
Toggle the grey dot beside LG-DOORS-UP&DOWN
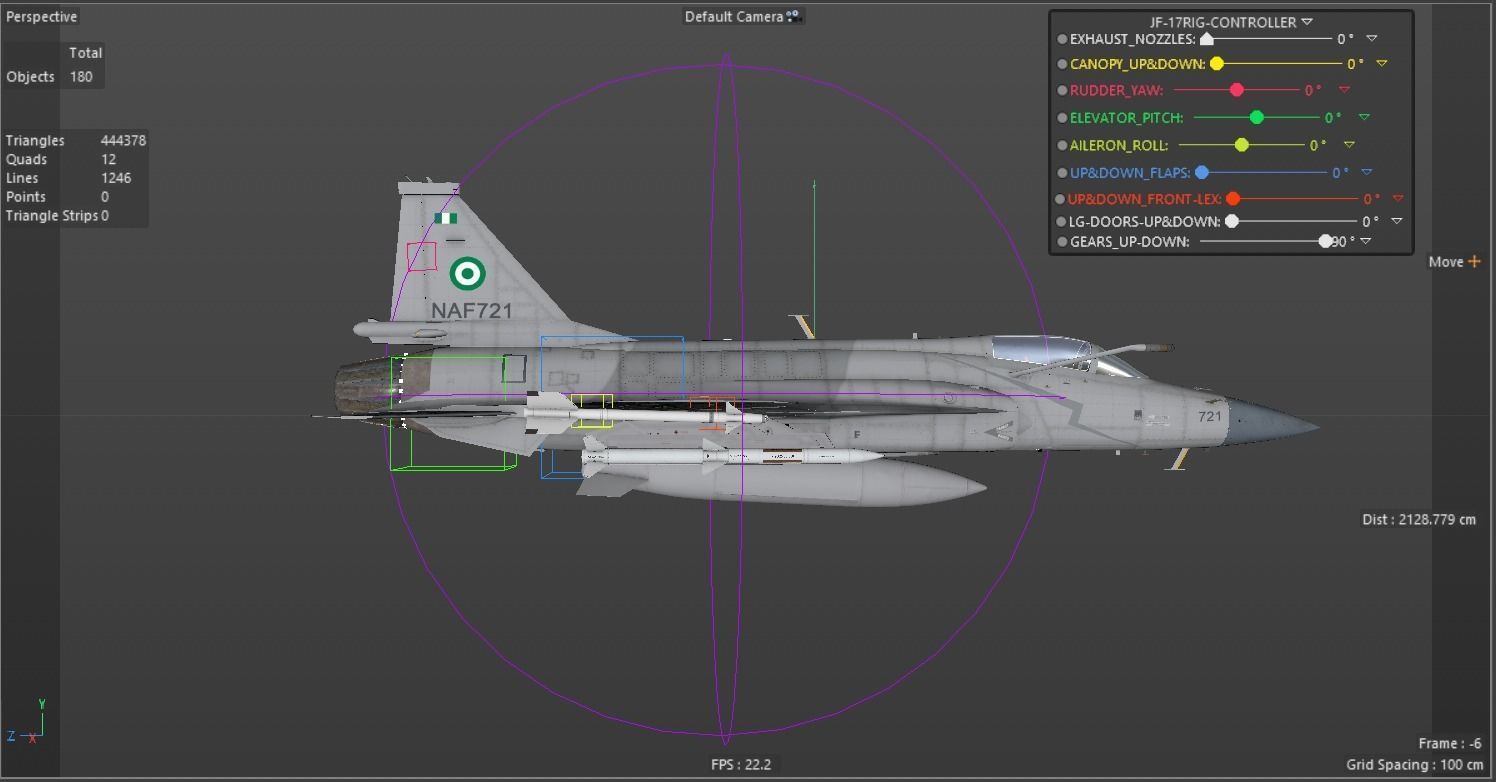(1061, 222)
